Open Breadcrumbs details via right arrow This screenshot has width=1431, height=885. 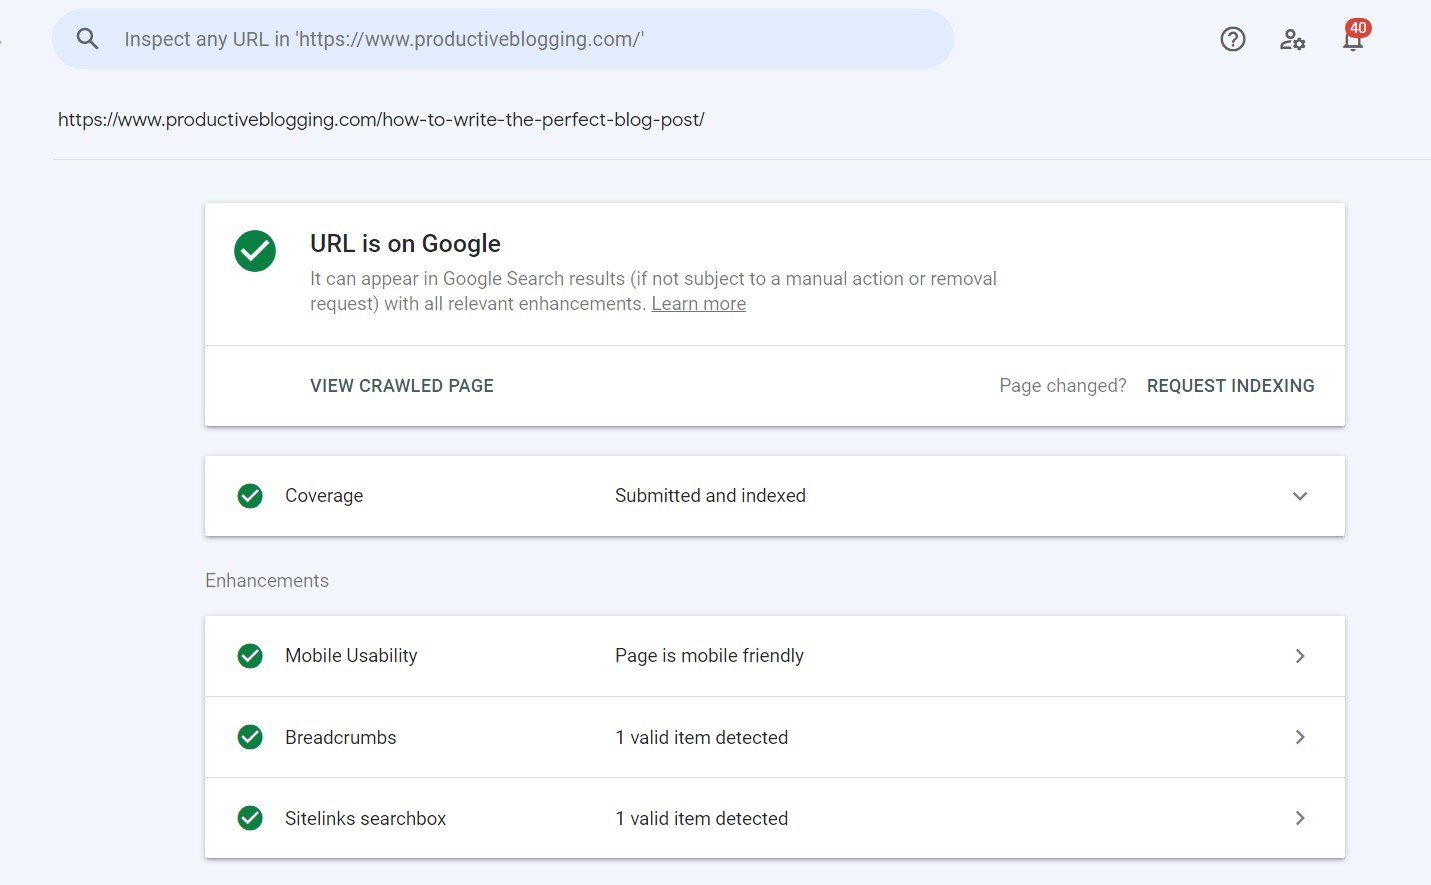pos(1300,737)
